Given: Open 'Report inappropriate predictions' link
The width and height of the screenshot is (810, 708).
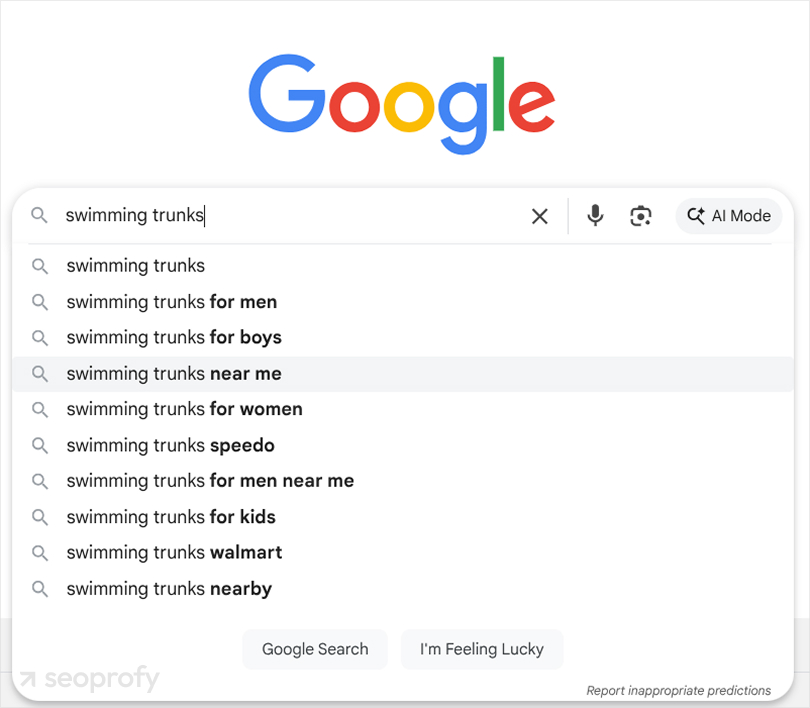Looking at the screenshot, I should (680, 690).
